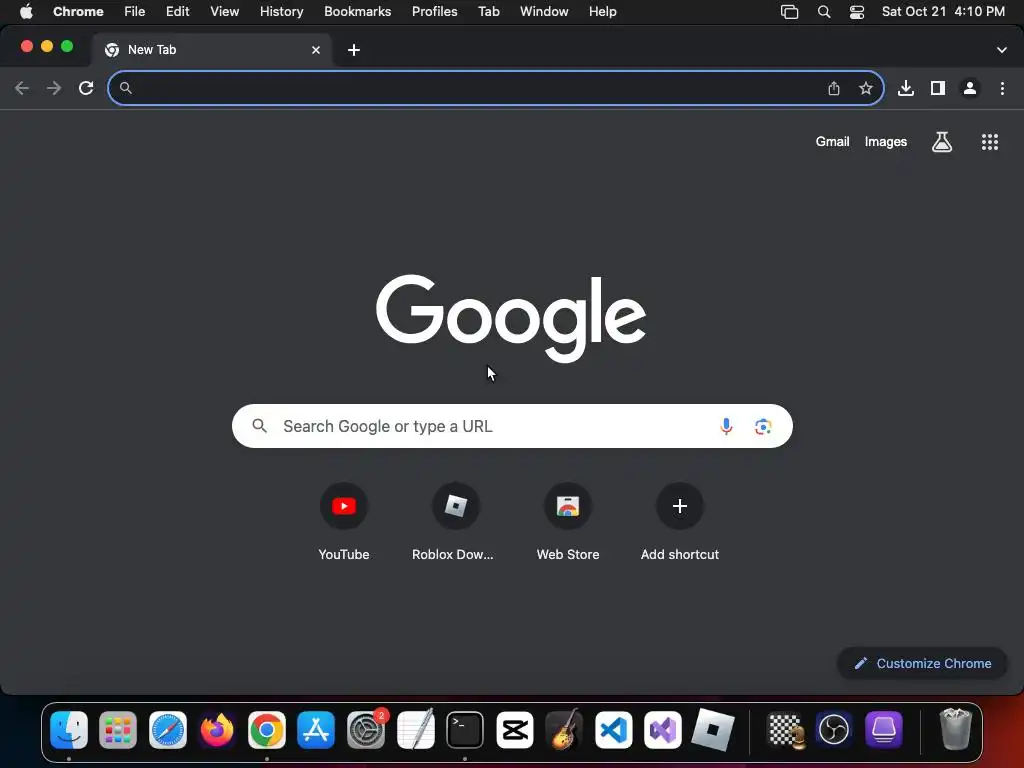This screenshot has height=768, width=1024.
Task: Launch Safari from the Dock
Action: (168, 729)
